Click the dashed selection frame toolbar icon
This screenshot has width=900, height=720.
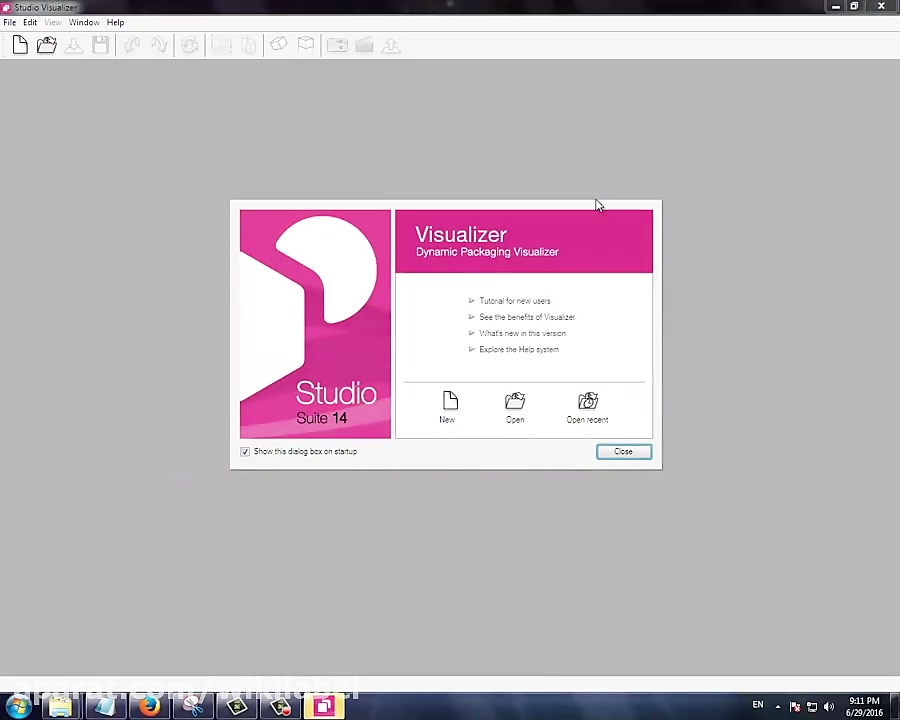pos(221,45)
